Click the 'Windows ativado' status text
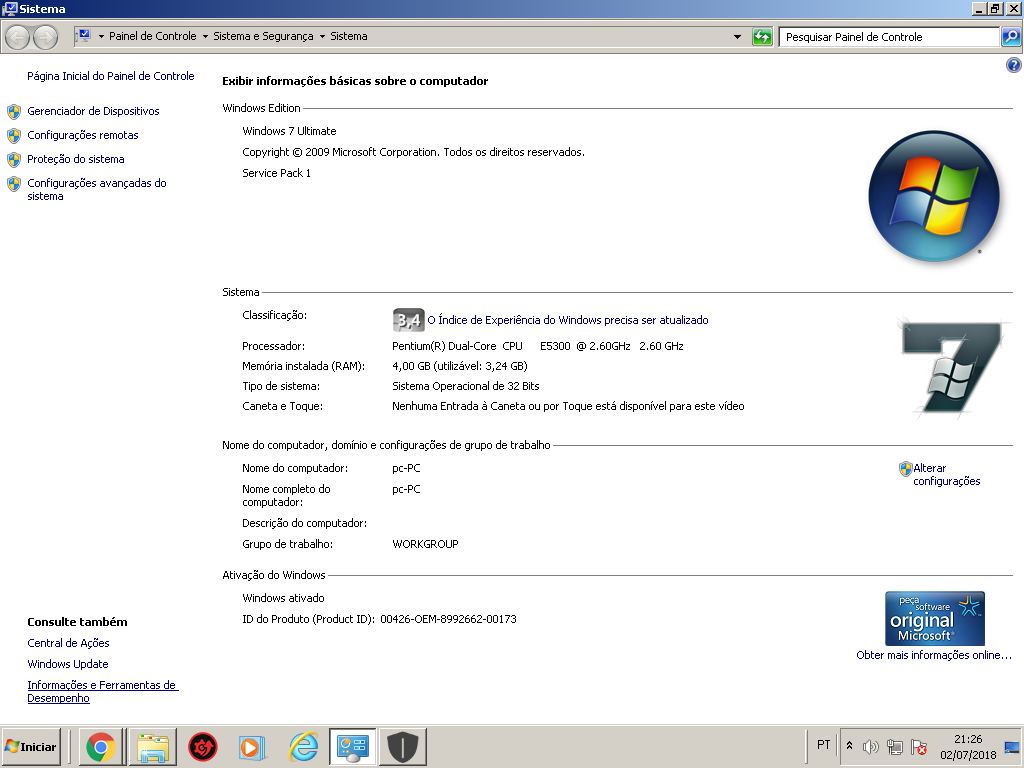Screen dimensions: 1024x768 click(x=283, y=598)
